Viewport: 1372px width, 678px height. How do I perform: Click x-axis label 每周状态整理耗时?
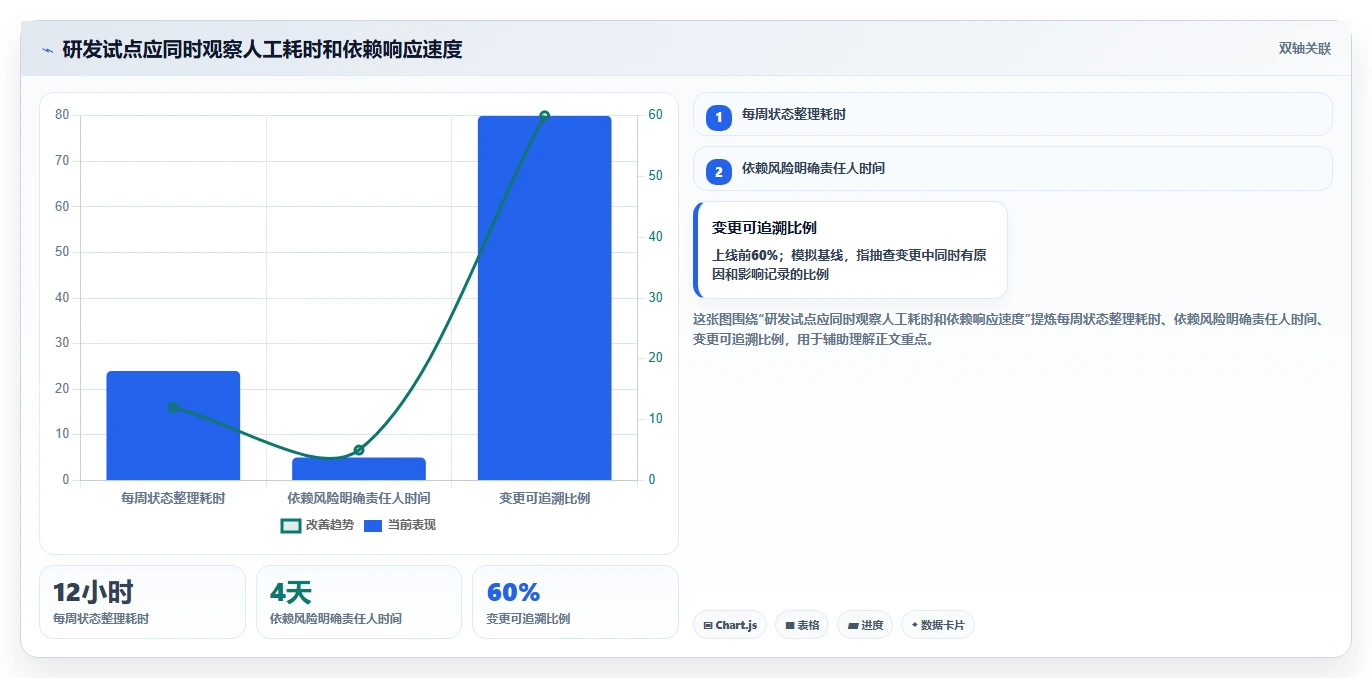pos(173,498)
